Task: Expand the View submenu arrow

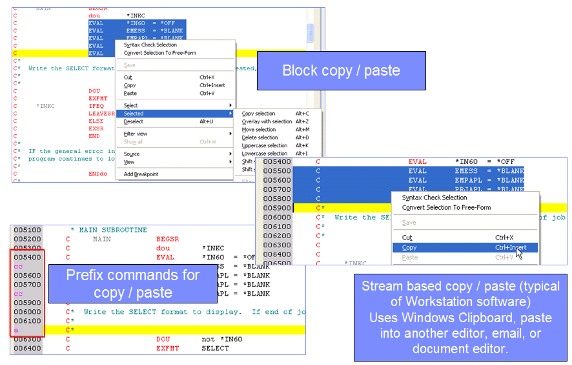Action: point(230,162)
